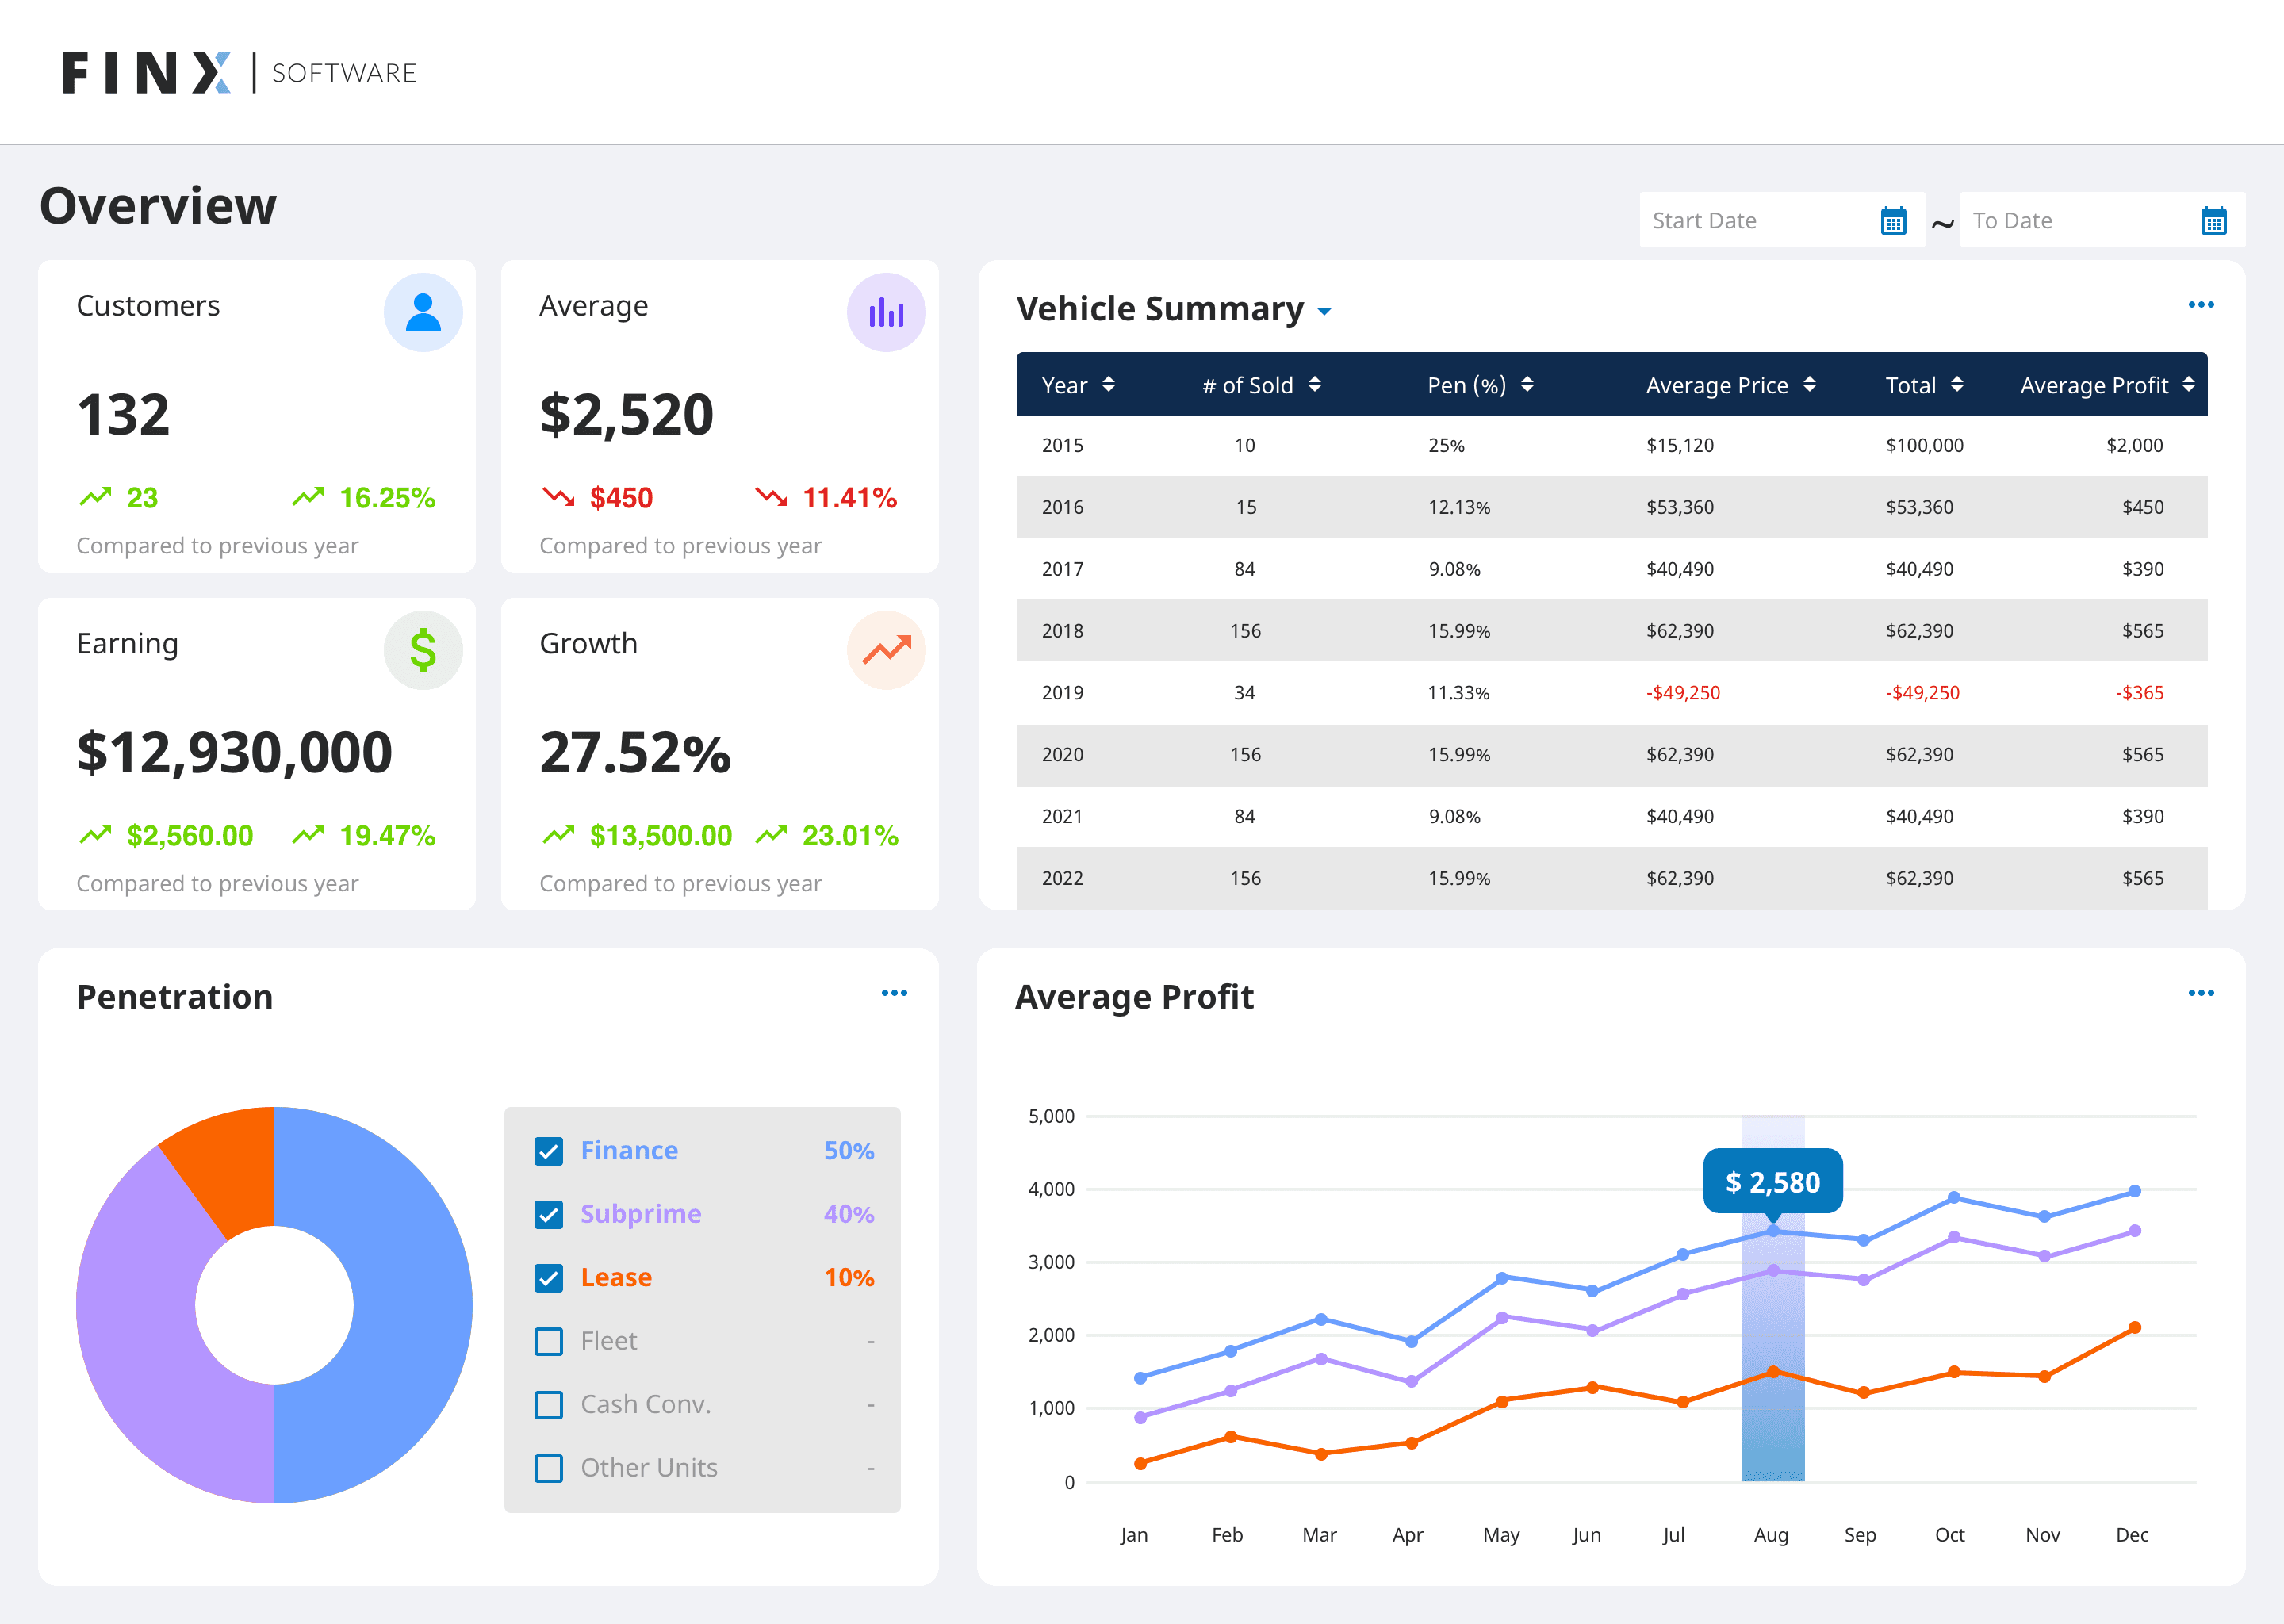Viewport: 2284px width, 1624px height.
Task: Click the August blue line data point
Action: [1773, 1231]
